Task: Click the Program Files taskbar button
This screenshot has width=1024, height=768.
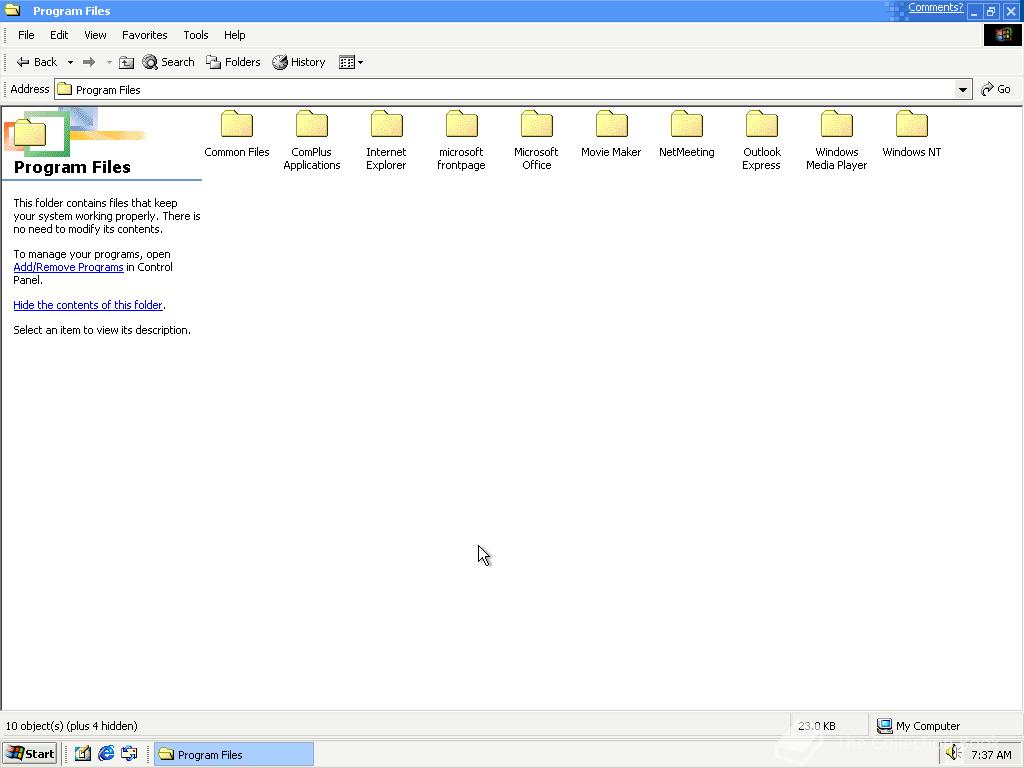Action: 234,754
